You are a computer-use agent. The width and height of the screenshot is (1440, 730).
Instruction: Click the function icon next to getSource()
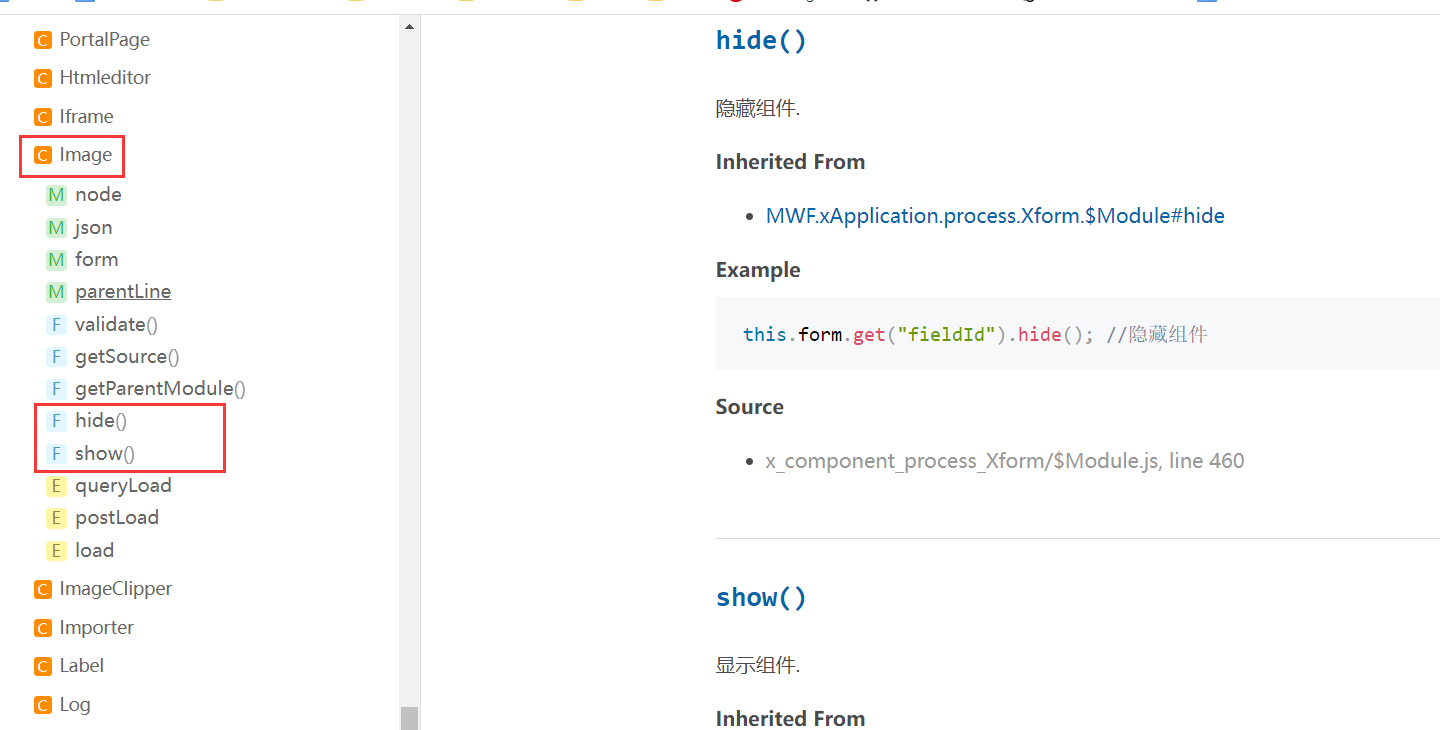56,357
